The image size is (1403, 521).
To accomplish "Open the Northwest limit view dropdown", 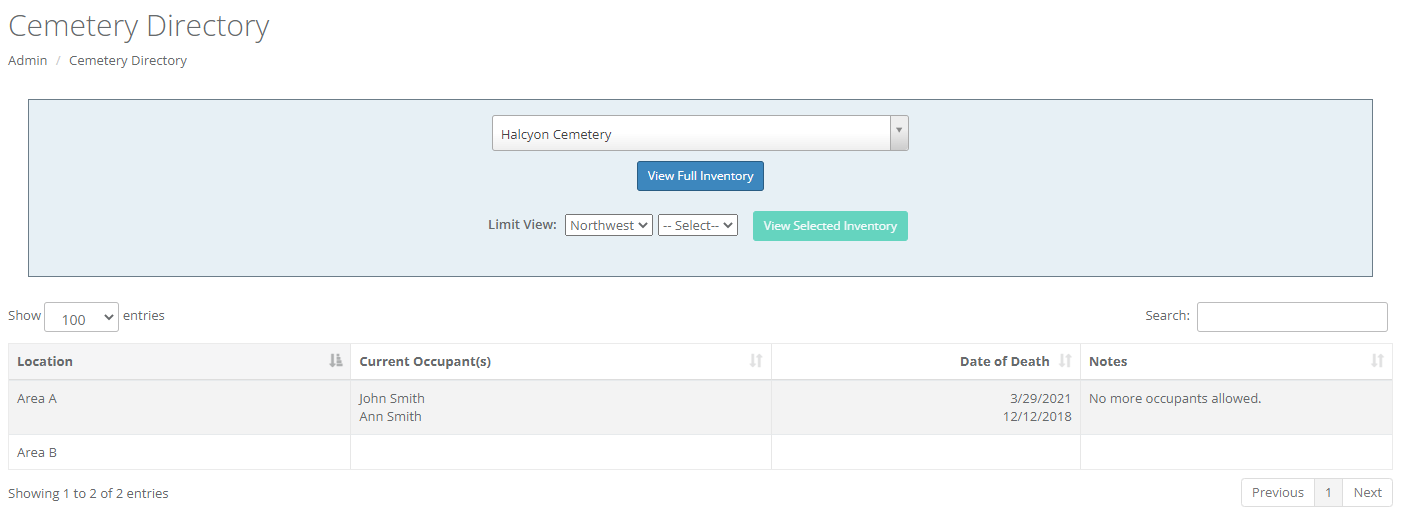I will click(609, 226).
